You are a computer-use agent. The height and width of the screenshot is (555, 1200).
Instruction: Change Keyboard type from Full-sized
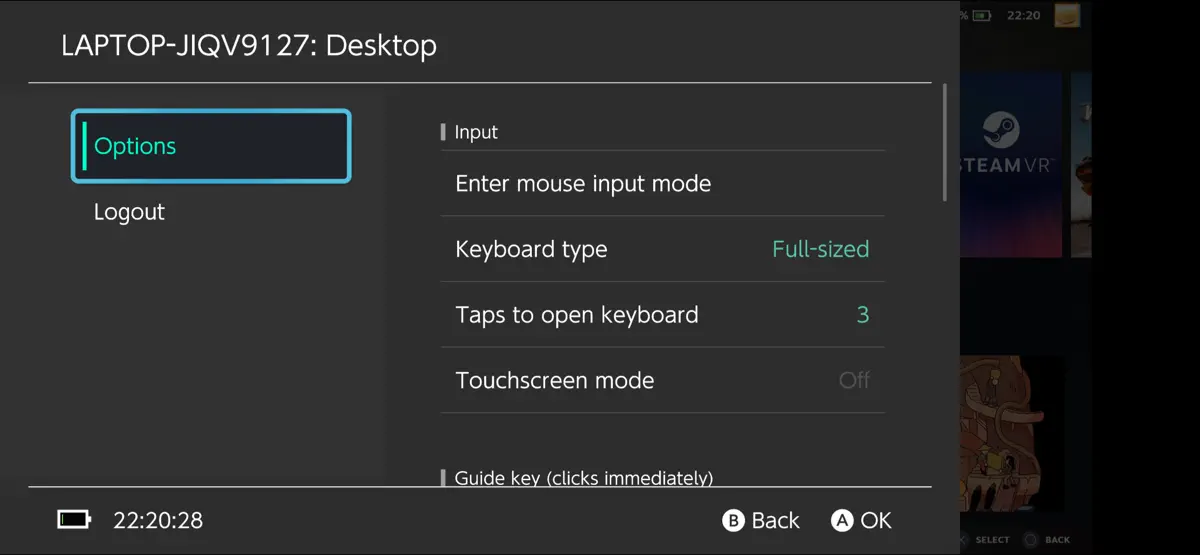point(663,249)
